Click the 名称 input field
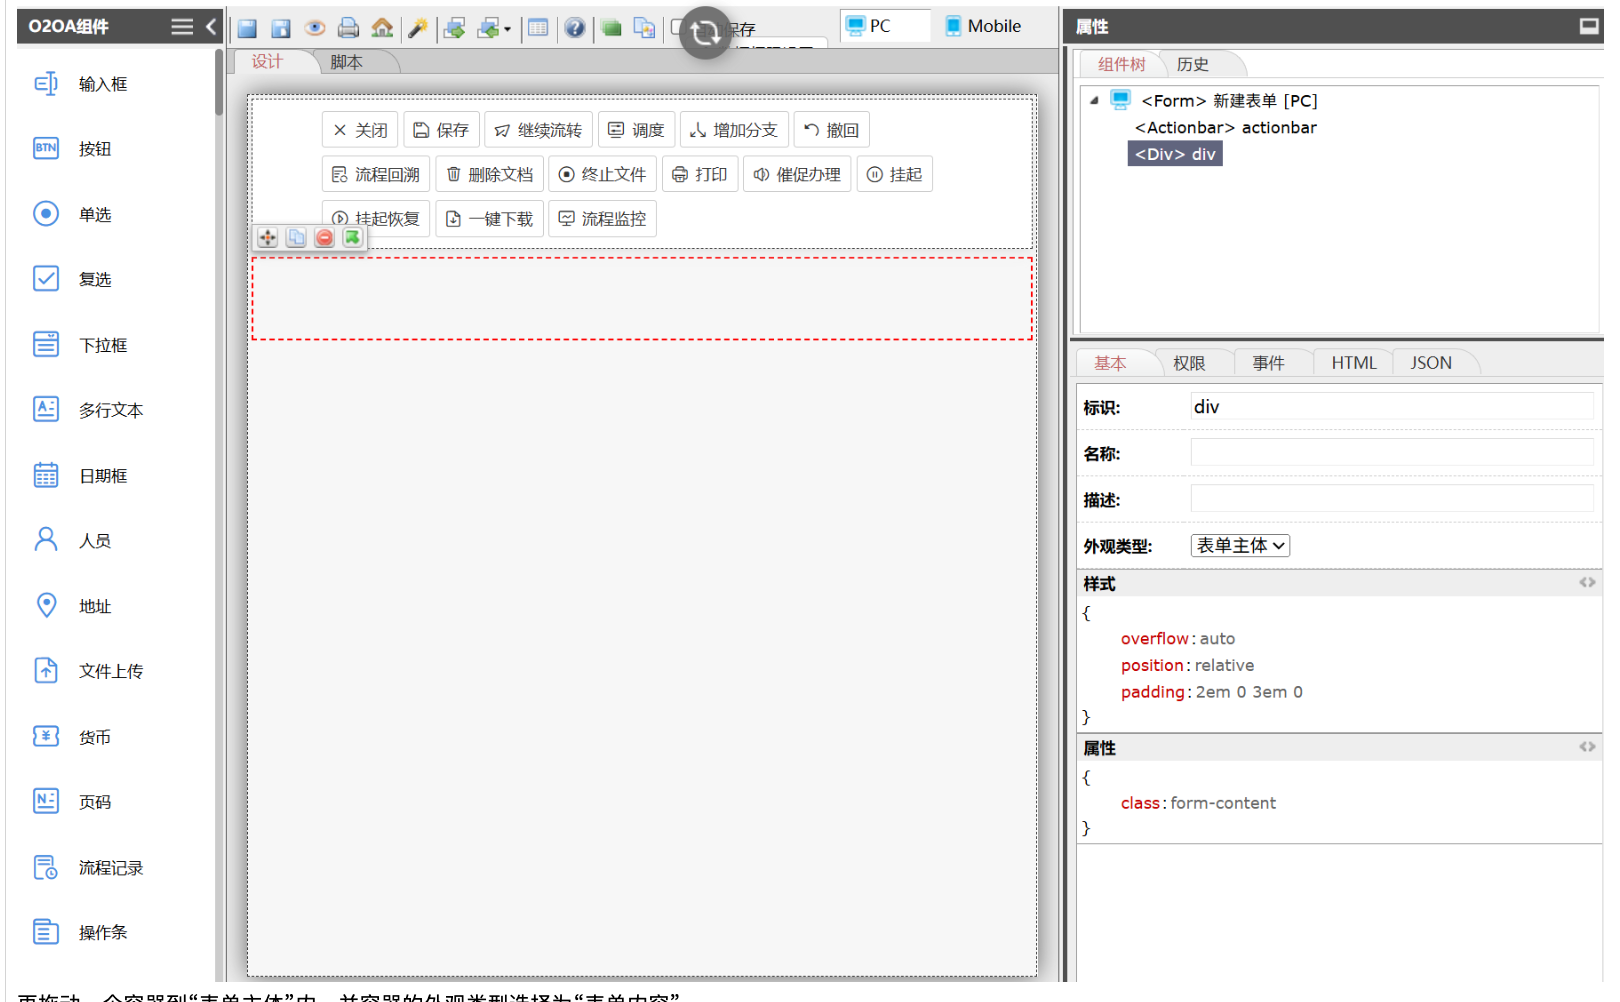This screenshot has height=1002, width=1620. pyautogui.click(x=1391, y=453)
